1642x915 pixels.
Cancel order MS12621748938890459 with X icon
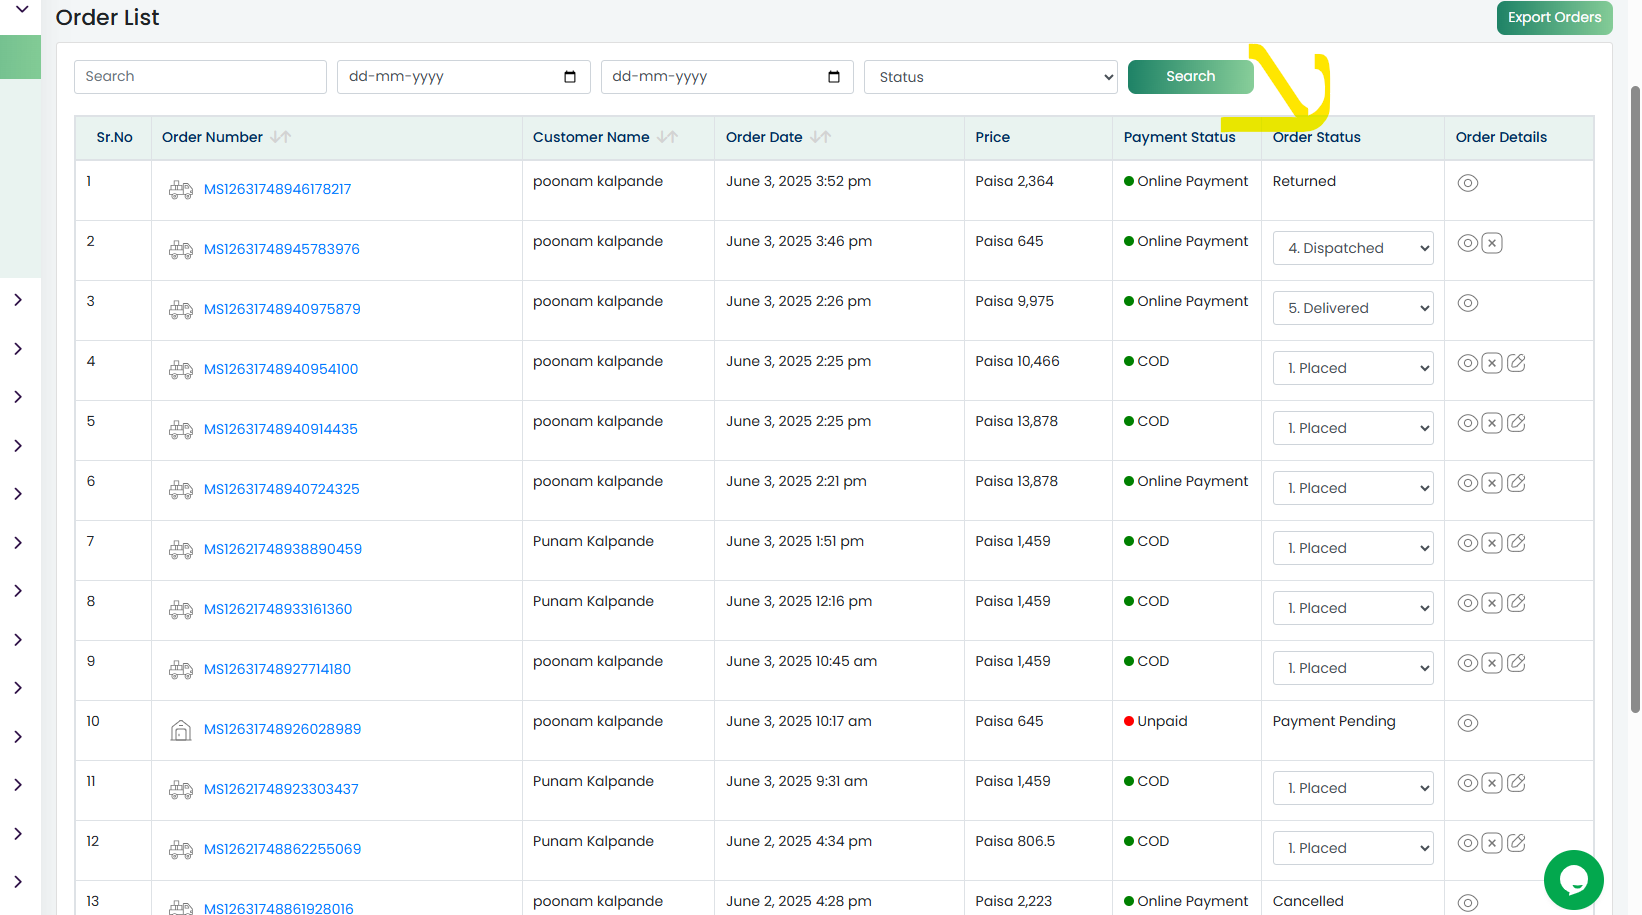tap(1492, 543)
